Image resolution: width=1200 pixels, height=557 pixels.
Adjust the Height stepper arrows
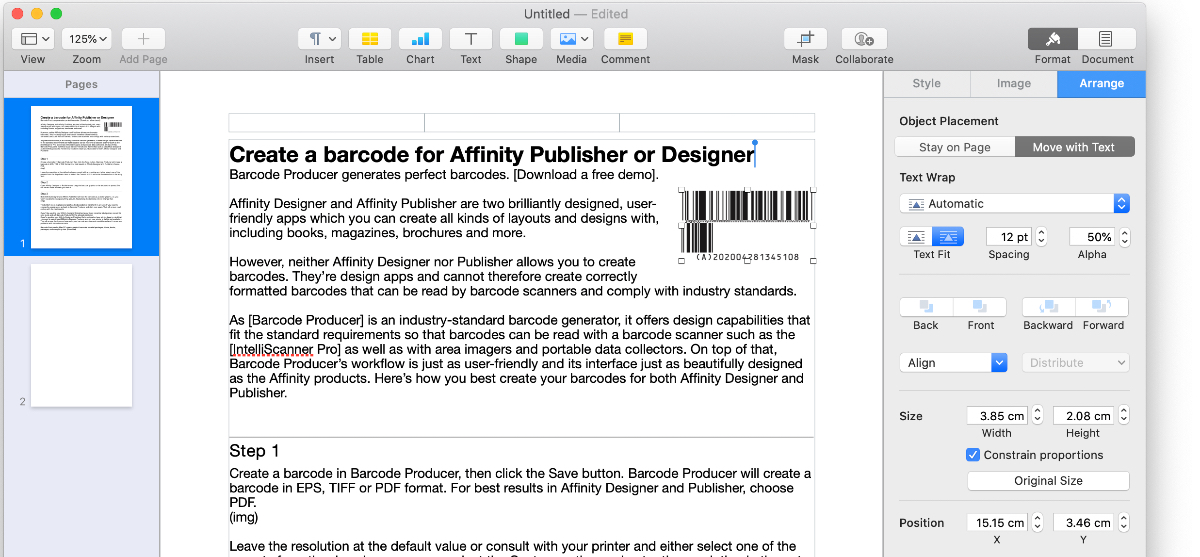1123,416
